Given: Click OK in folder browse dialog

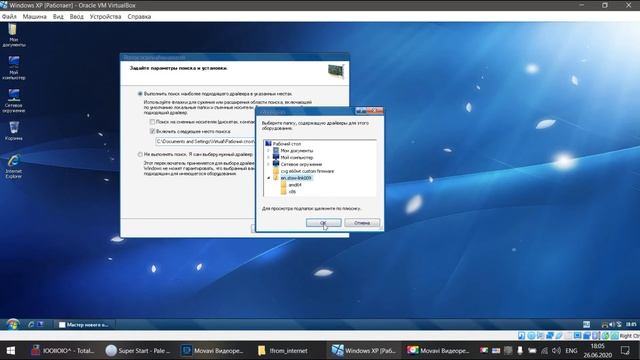Looking at the screenshot, I should pos(323,223).
